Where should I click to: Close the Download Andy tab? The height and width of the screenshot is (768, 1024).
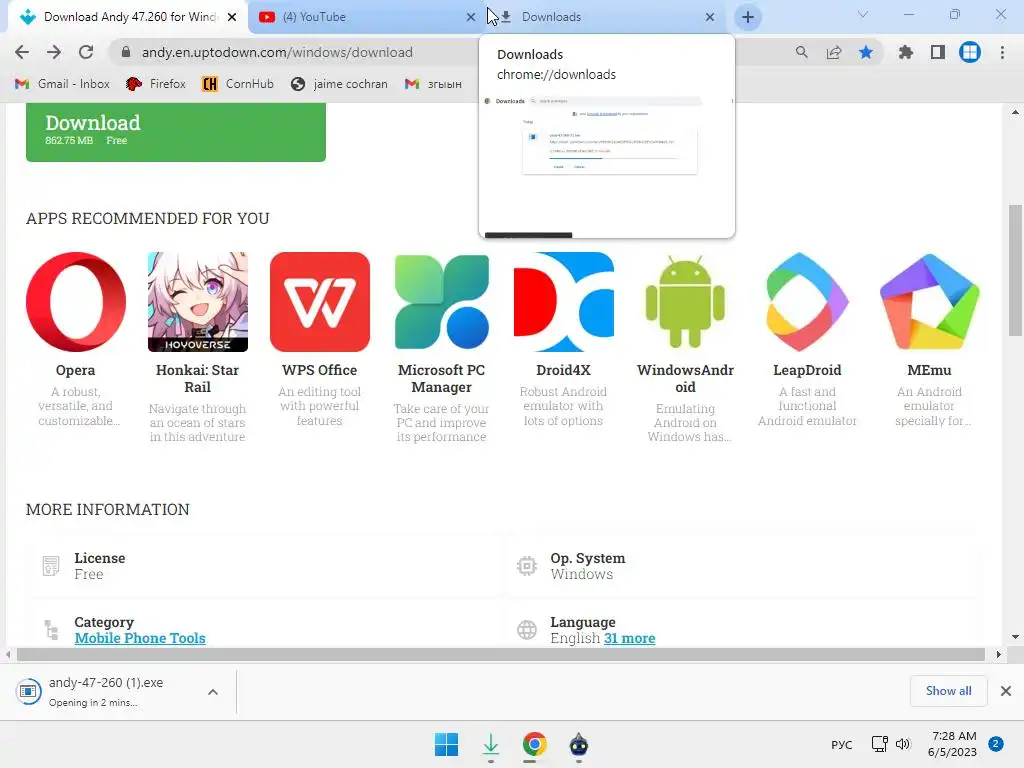[232, 17]
